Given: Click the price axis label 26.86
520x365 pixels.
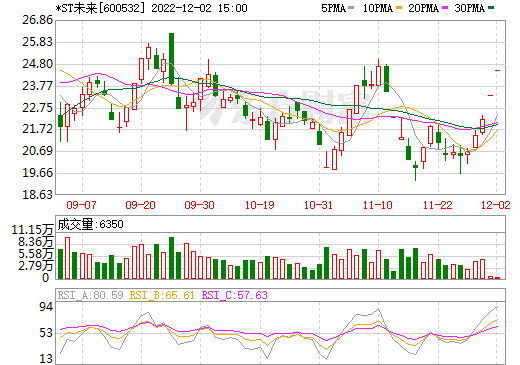Looking at the screenshot, I should click(37, 20).
